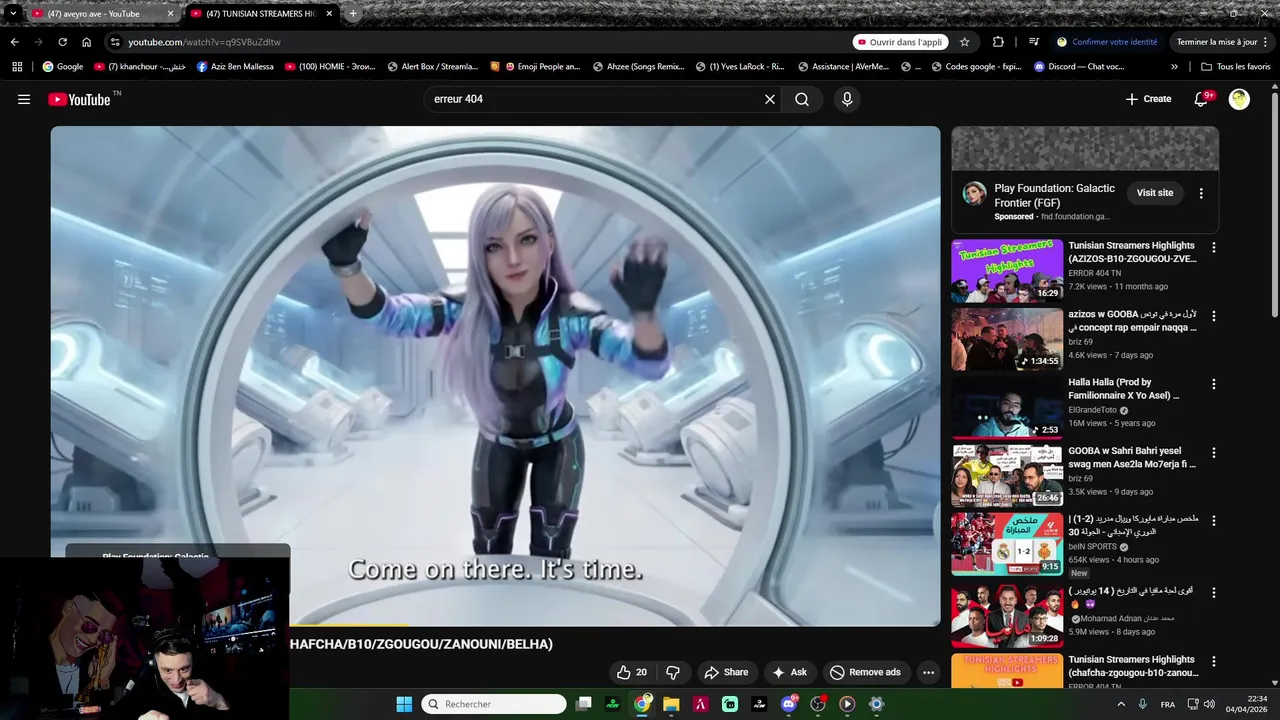The height and width of the screenshot is (720, 1280).
Task: Open the Chrome extensions puzzle icon
Action: click(998, 42)
